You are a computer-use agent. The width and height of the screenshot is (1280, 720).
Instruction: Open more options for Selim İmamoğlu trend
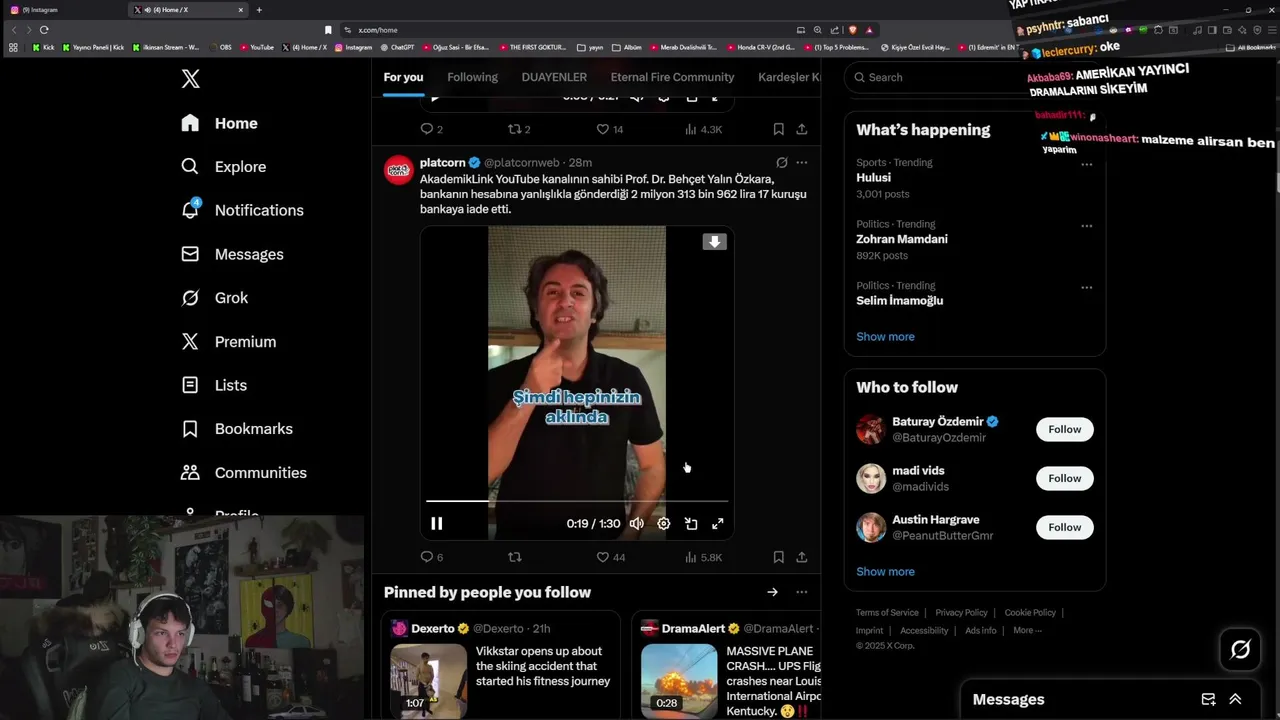(1086, 287)
